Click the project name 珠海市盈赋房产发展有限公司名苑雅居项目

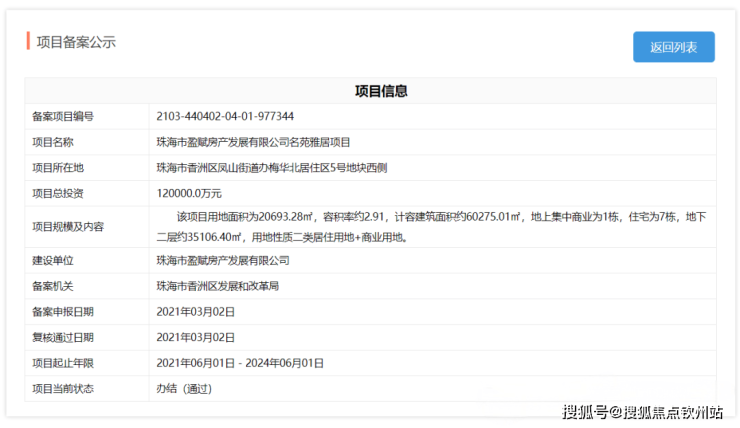click(253, 142)
